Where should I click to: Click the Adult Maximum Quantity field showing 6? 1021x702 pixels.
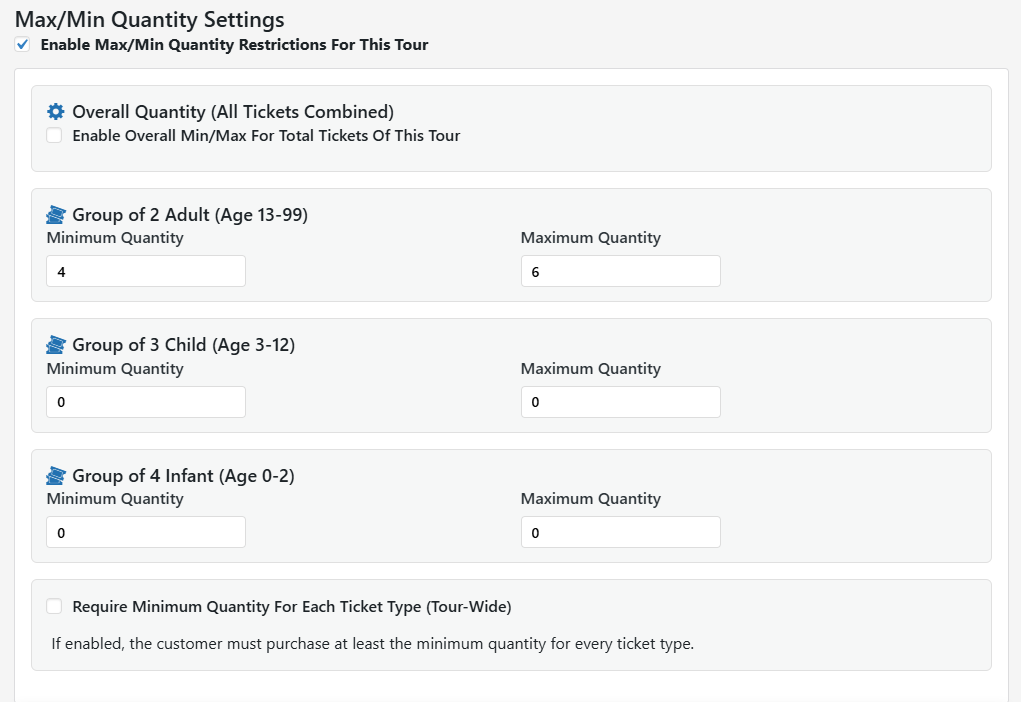pyautogui.click(x=620, y=271)
